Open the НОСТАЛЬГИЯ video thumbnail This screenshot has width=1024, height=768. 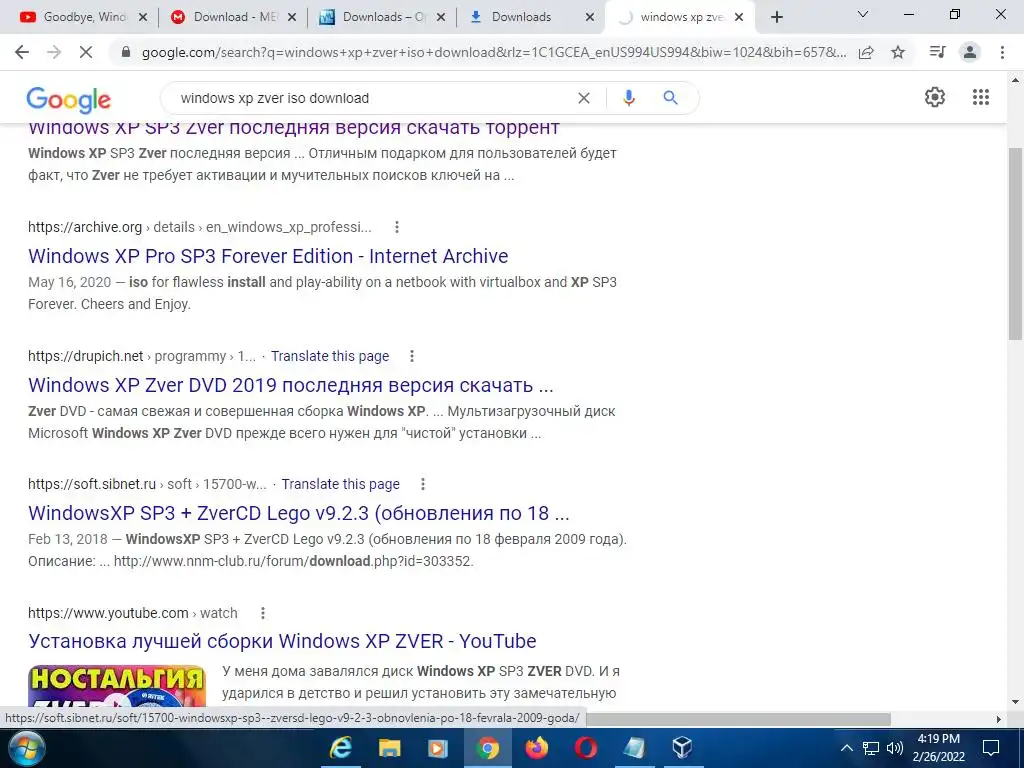[x=117, y=686]
